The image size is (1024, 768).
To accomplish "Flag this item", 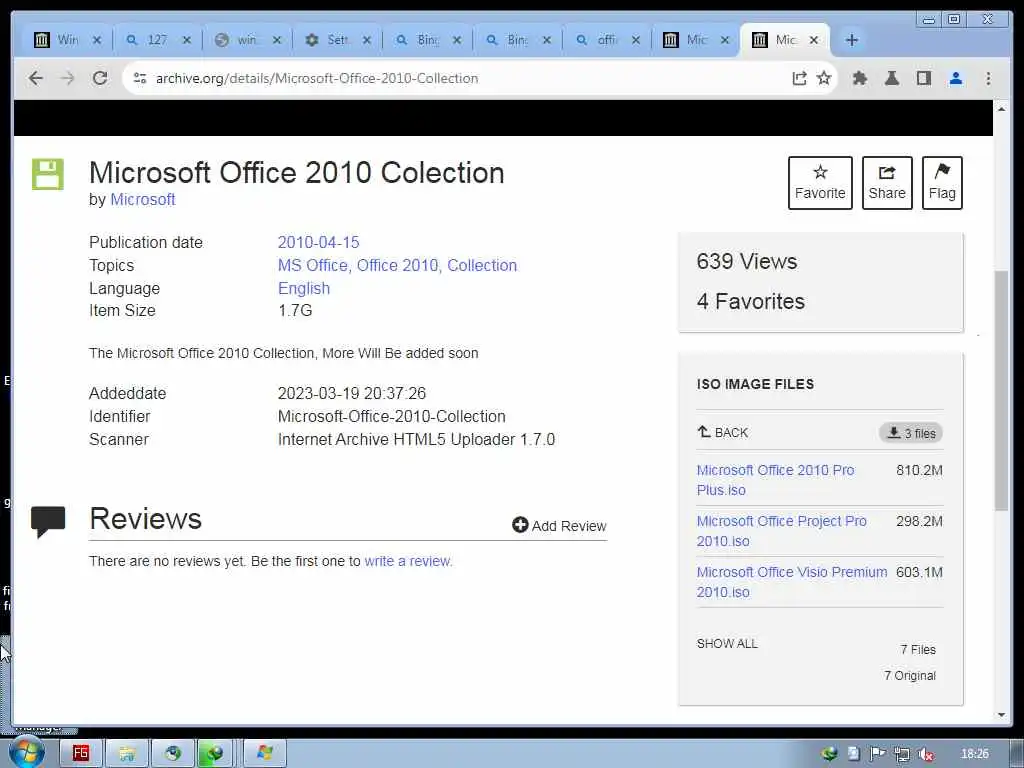I will point(942,183).
